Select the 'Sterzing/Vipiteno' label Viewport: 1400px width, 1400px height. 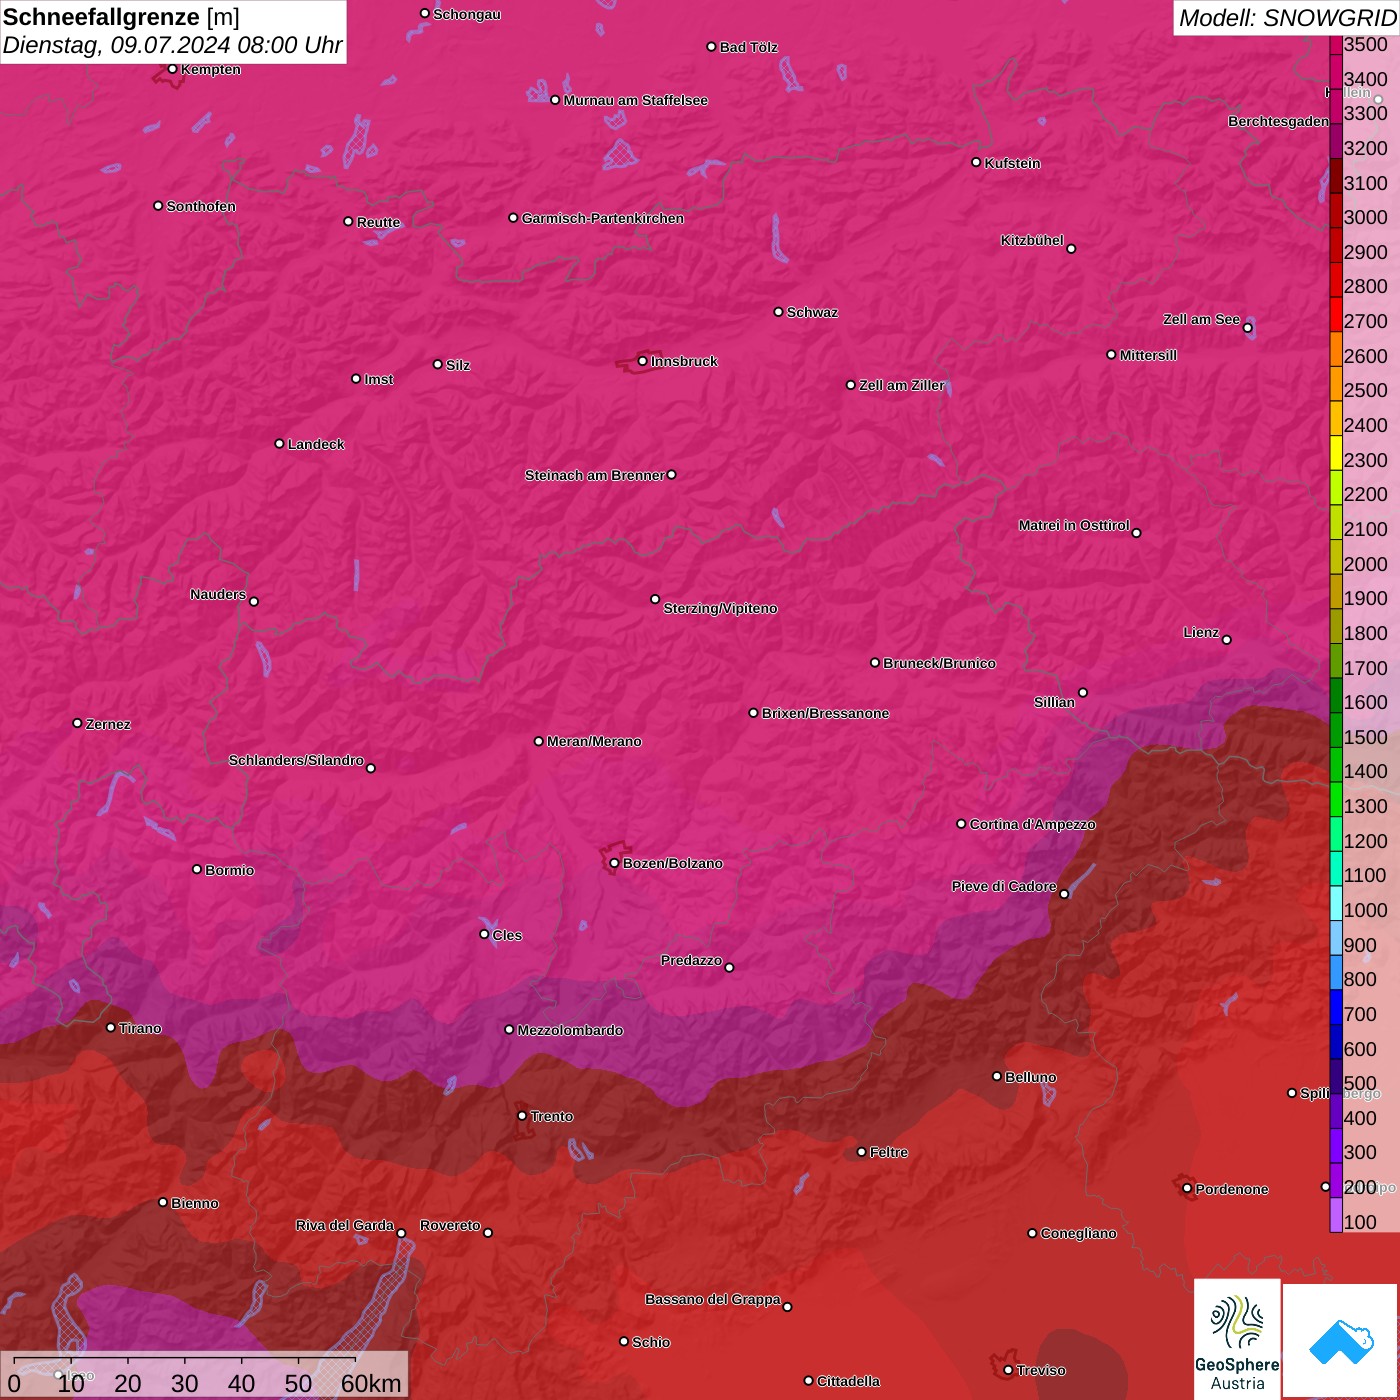pos(720,608)
